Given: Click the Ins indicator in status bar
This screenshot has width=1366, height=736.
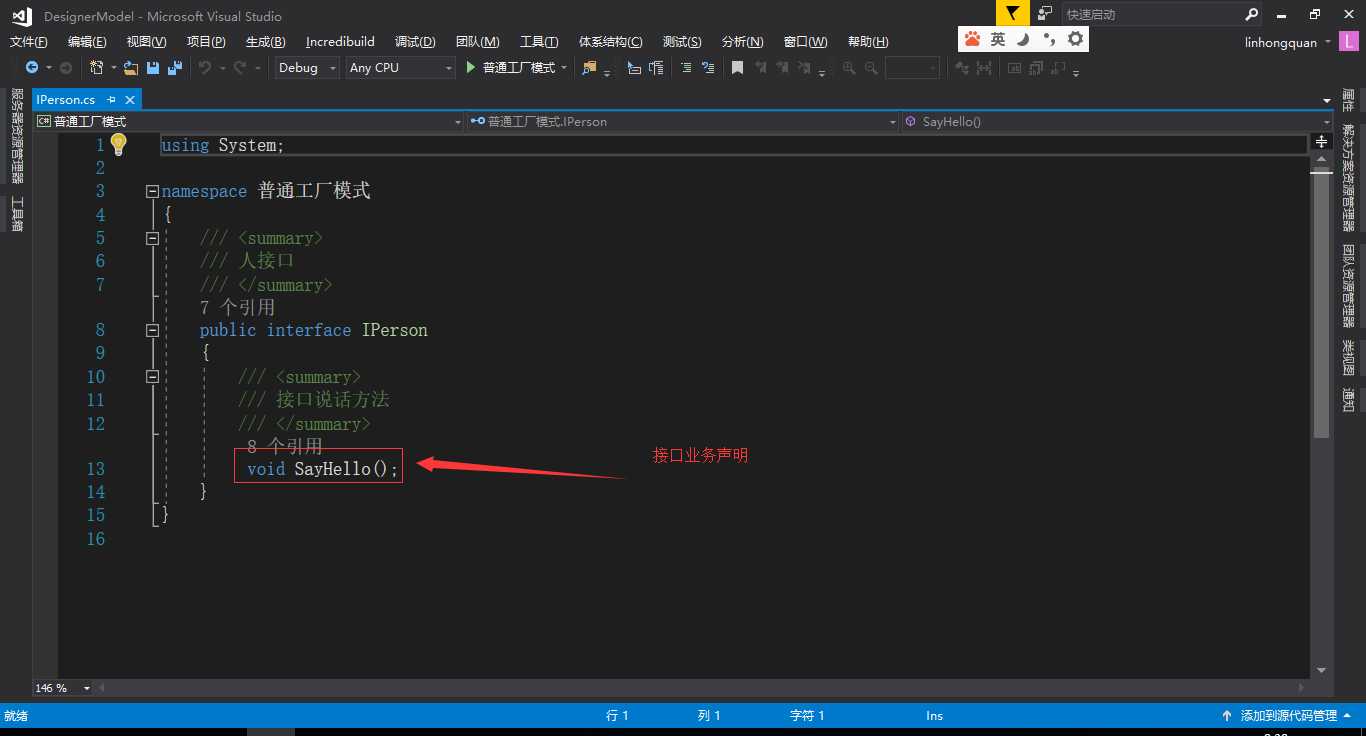Looking at the screenshot, I should [934, 715].
